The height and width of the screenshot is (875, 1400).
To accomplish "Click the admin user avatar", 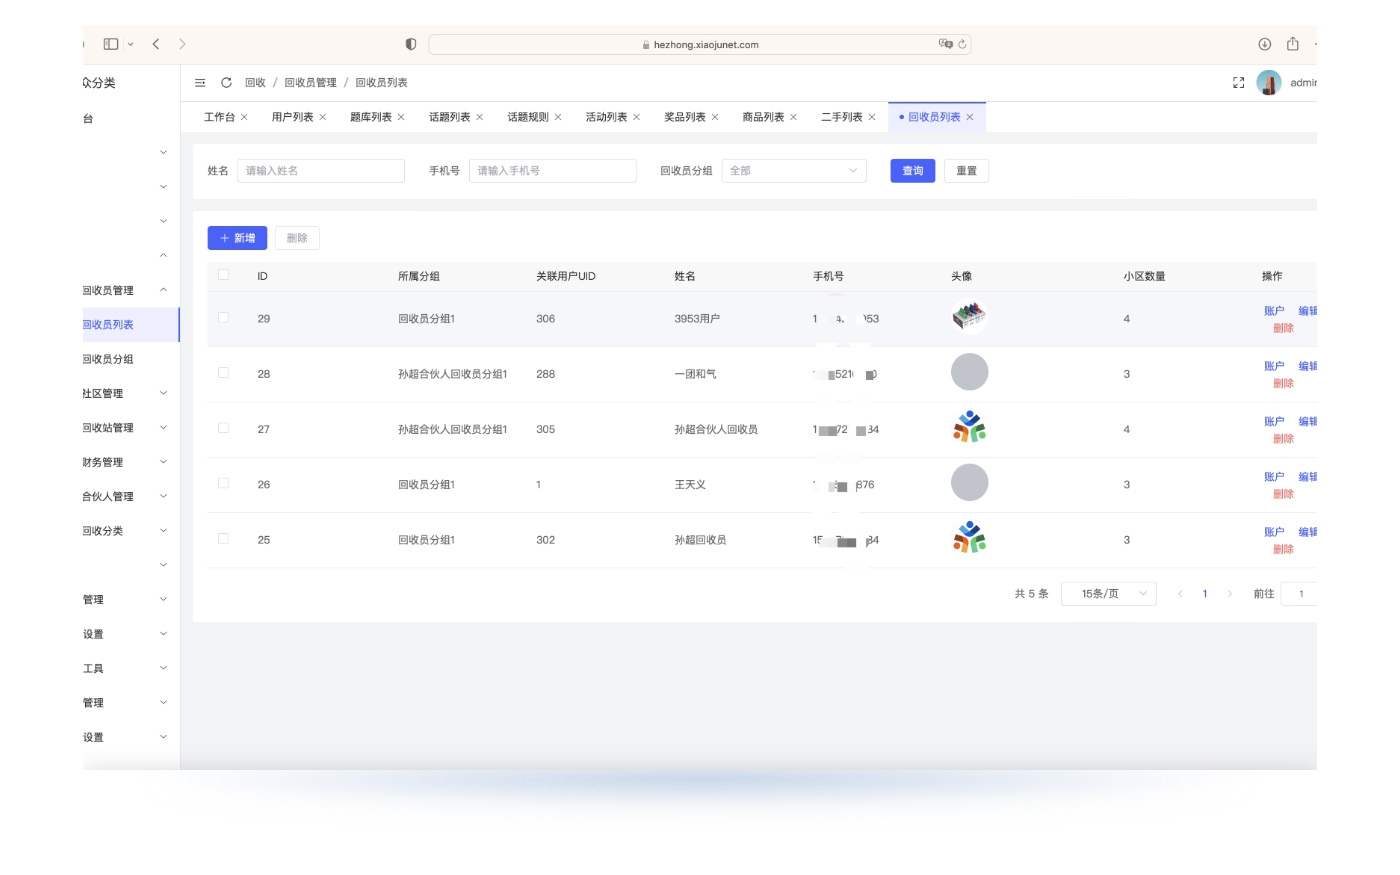I will coord(1268,83).
